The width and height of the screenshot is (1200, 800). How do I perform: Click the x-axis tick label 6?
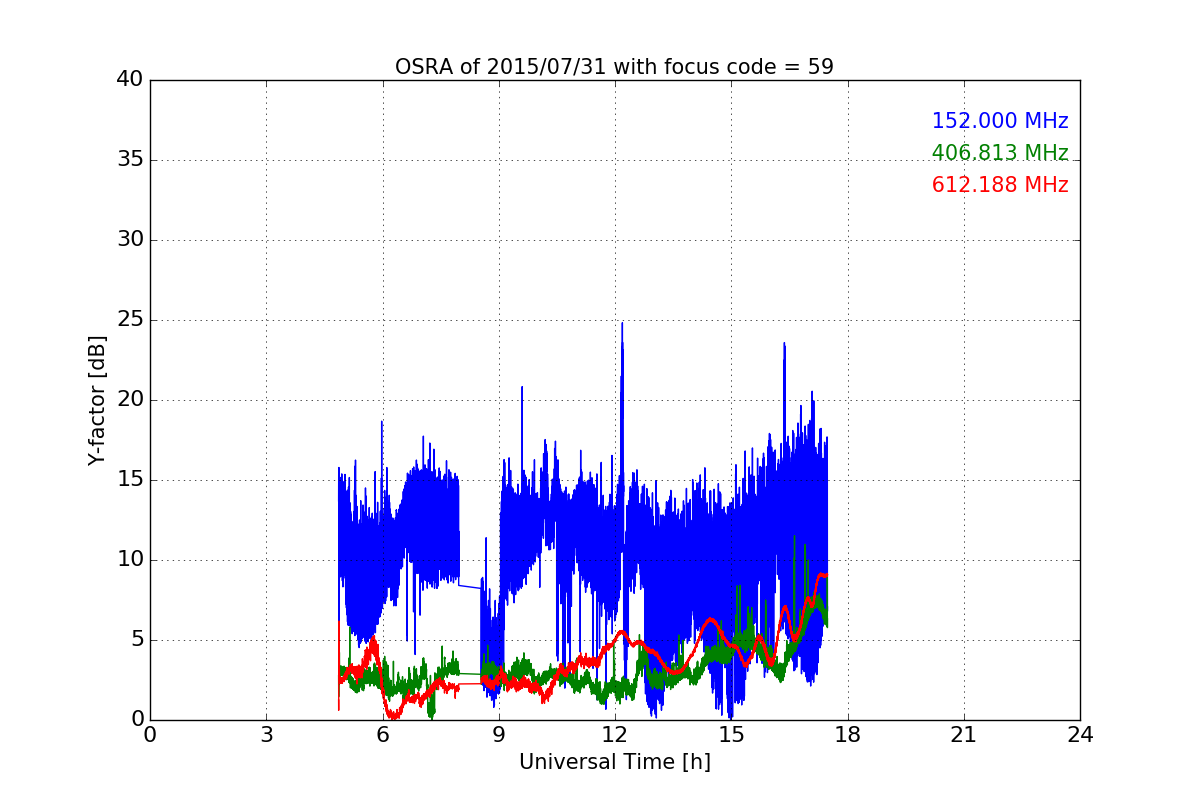[x=382, y=735]
